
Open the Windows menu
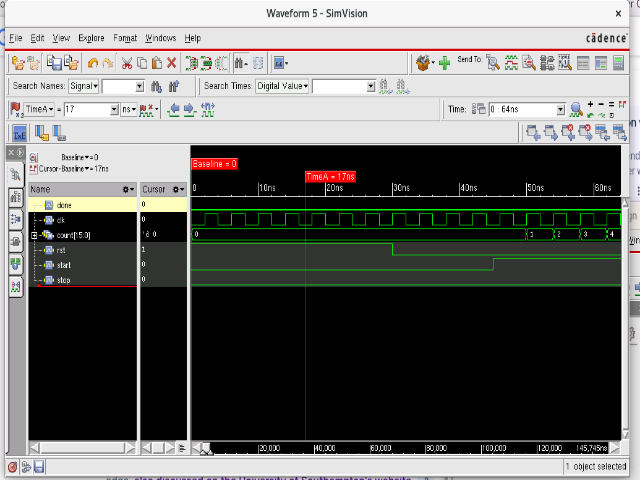pyautogui.click(x=160, y=38)
